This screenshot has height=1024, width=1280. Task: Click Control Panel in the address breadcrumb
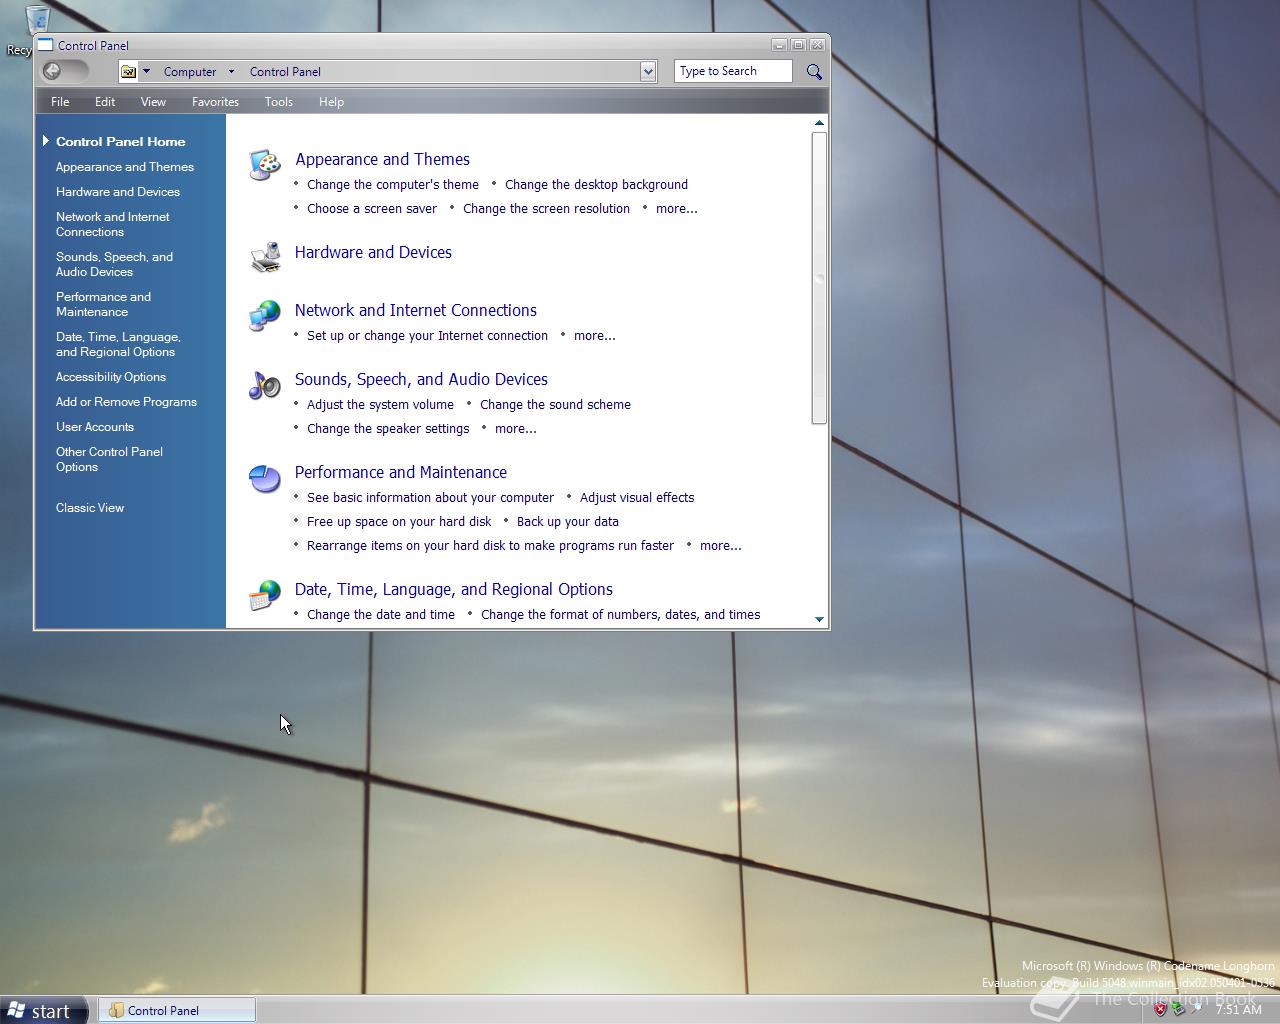pos(285,72)
